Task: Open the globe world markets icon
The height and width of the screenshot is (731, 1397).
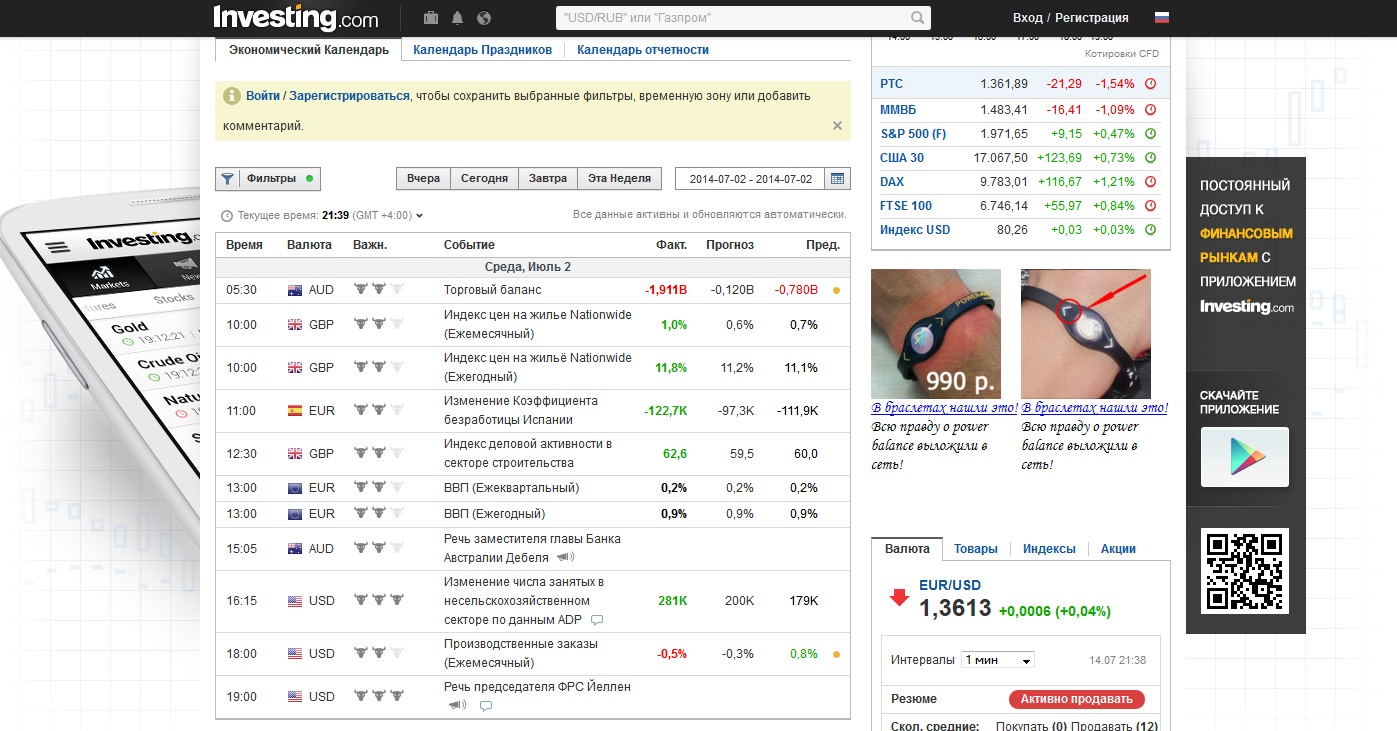Action: [x=485, y=18]
